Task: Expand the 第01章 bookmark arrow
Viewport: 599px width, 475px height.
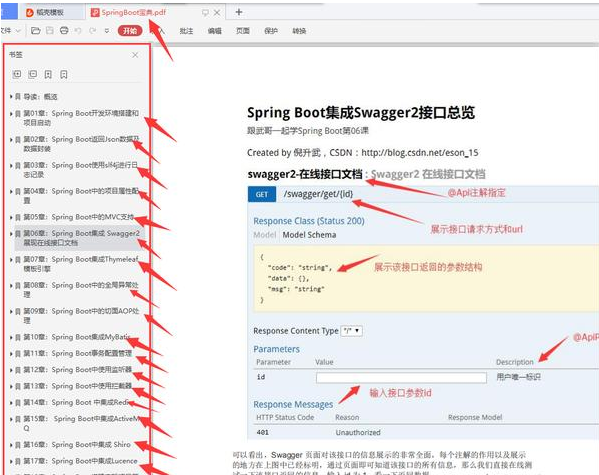Action: (x=11, y=113)
